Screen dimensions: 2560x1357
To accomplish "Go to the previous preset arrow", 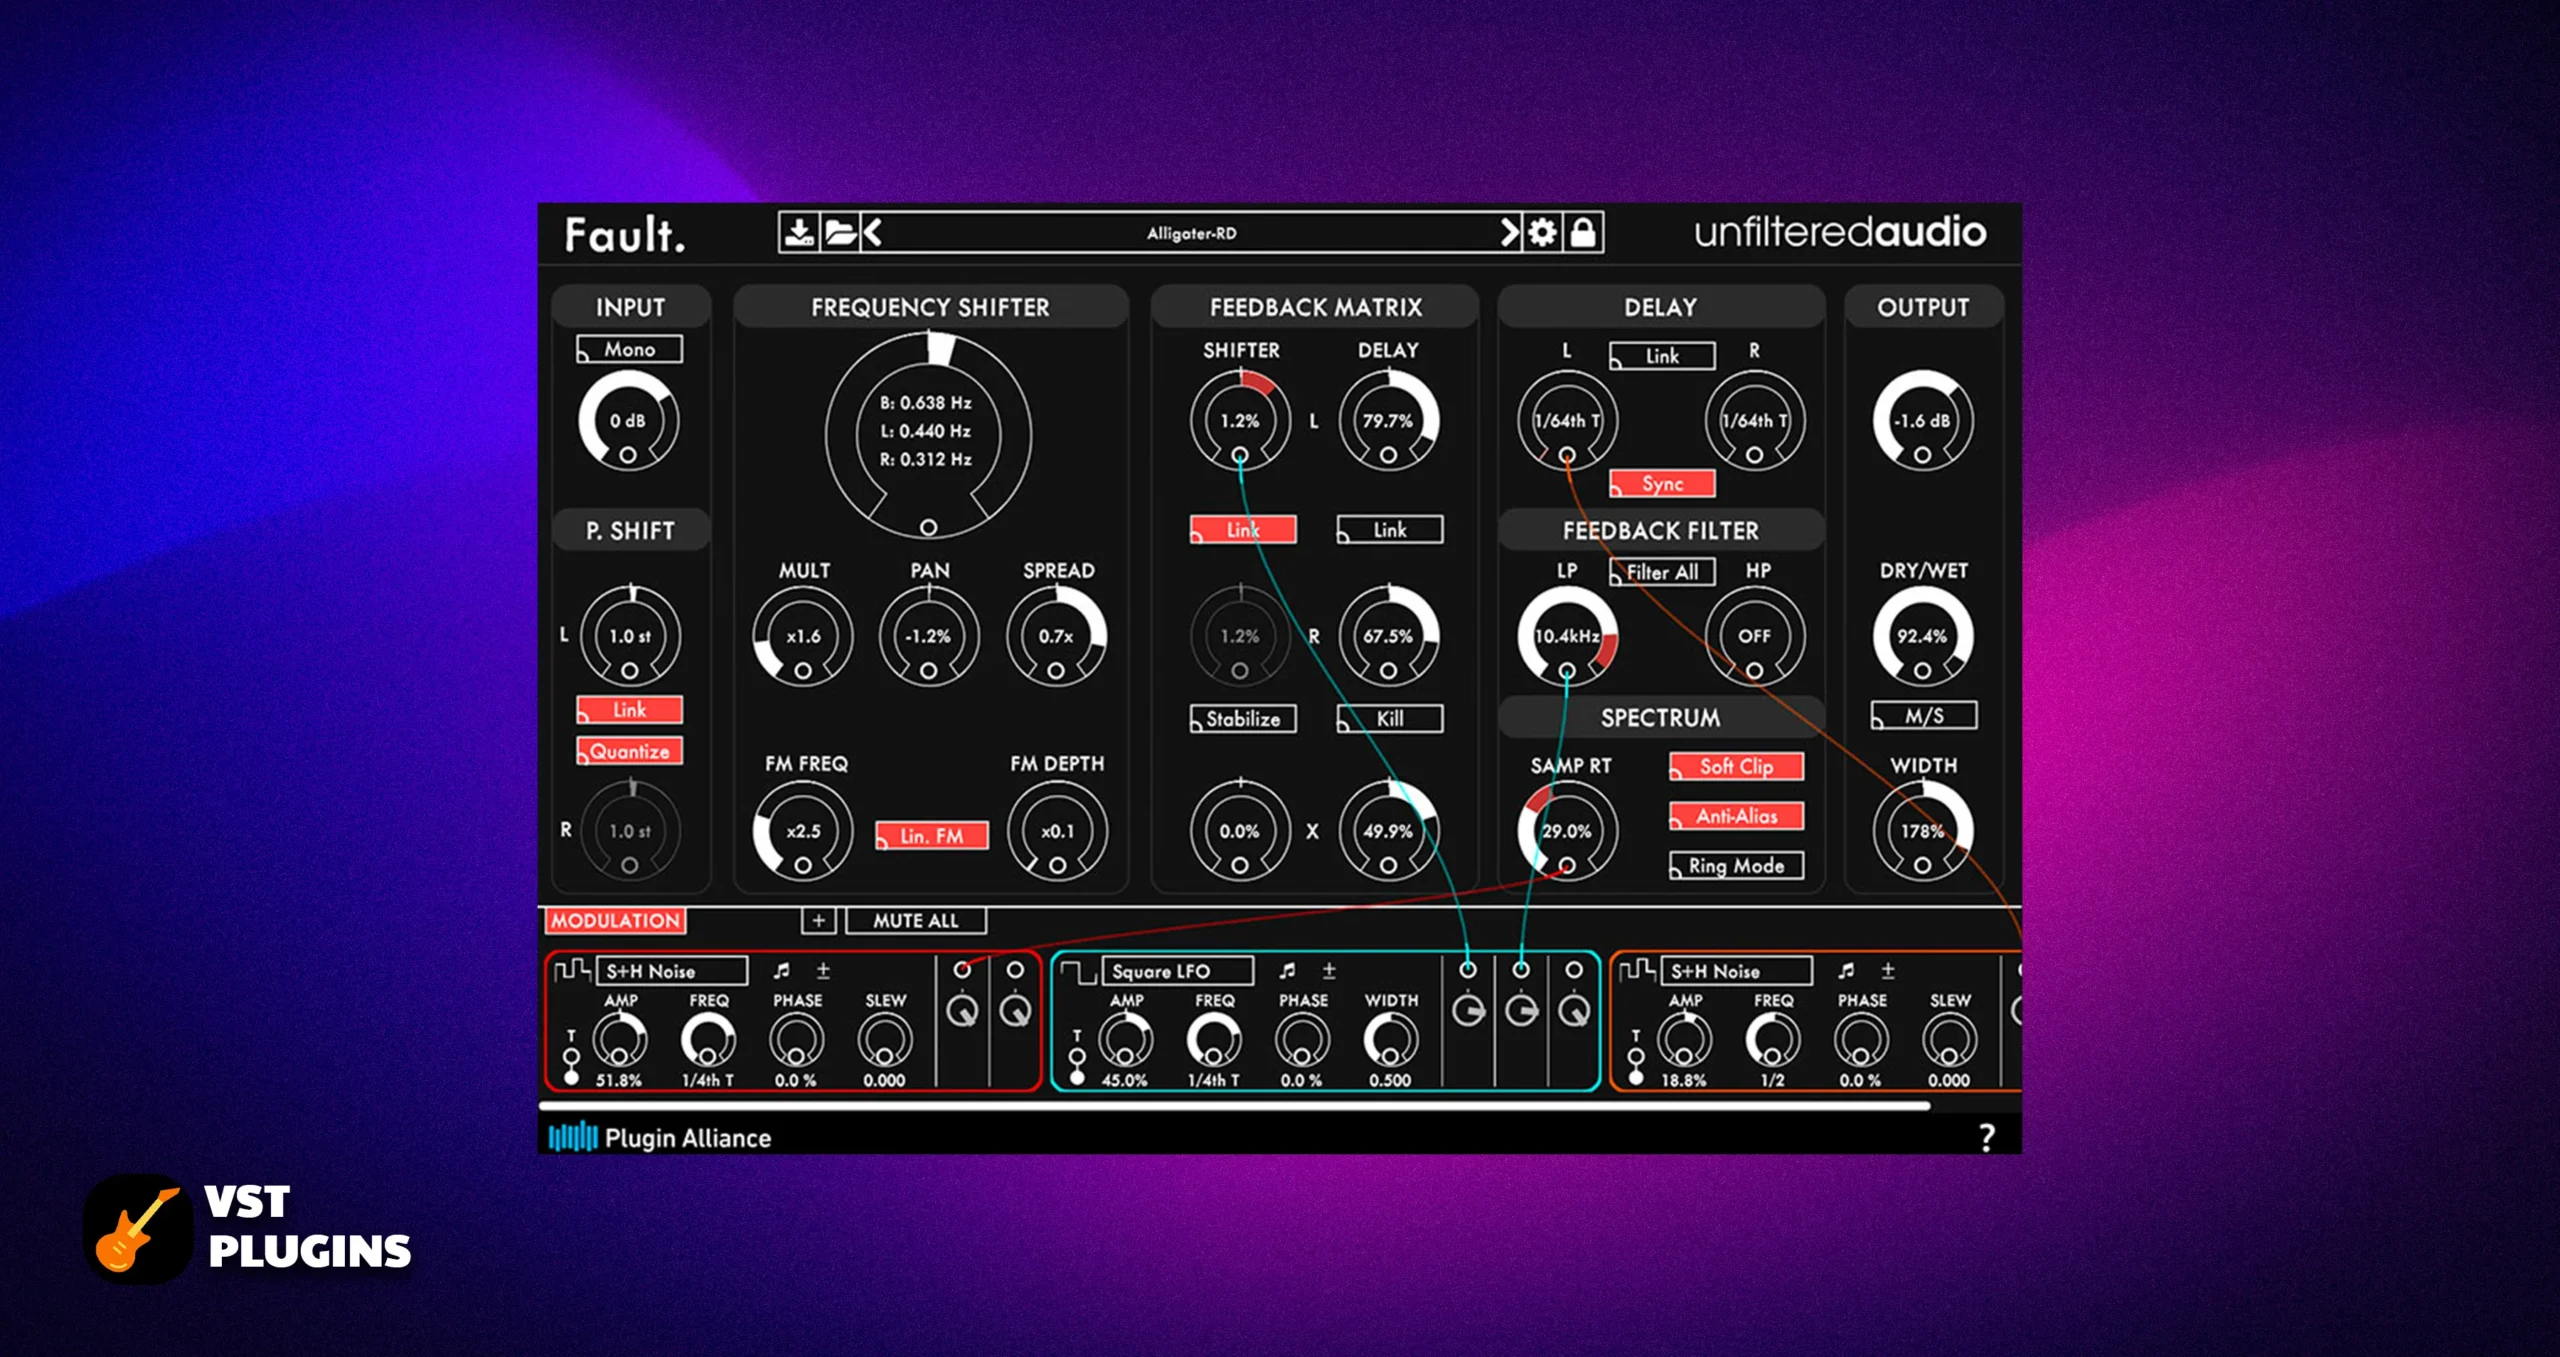I will click(872, 233).
